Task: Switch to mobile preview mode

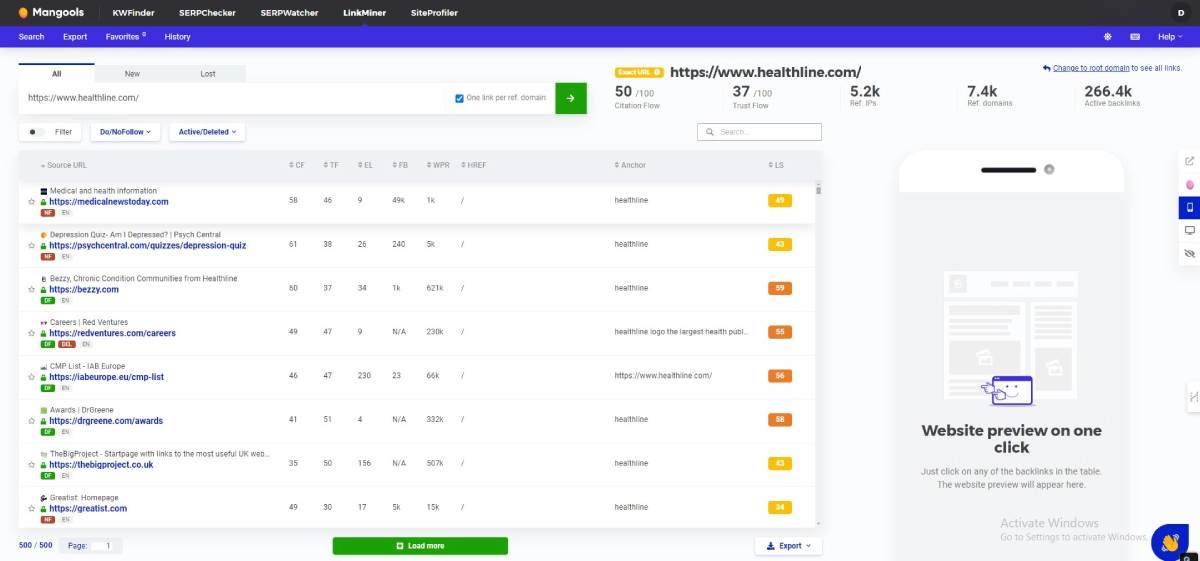Action: (x=1189, y=208)
